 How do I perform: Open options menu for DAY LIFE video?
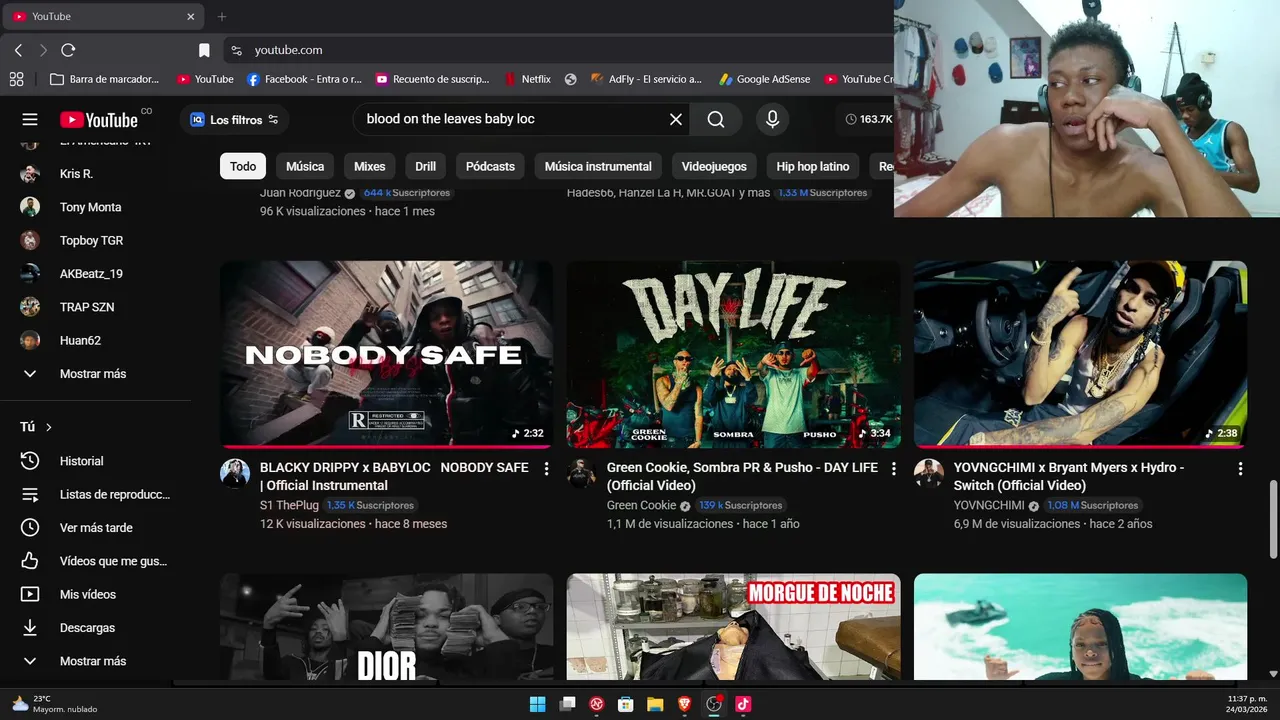pyautogui.click(x=893, y=468)
